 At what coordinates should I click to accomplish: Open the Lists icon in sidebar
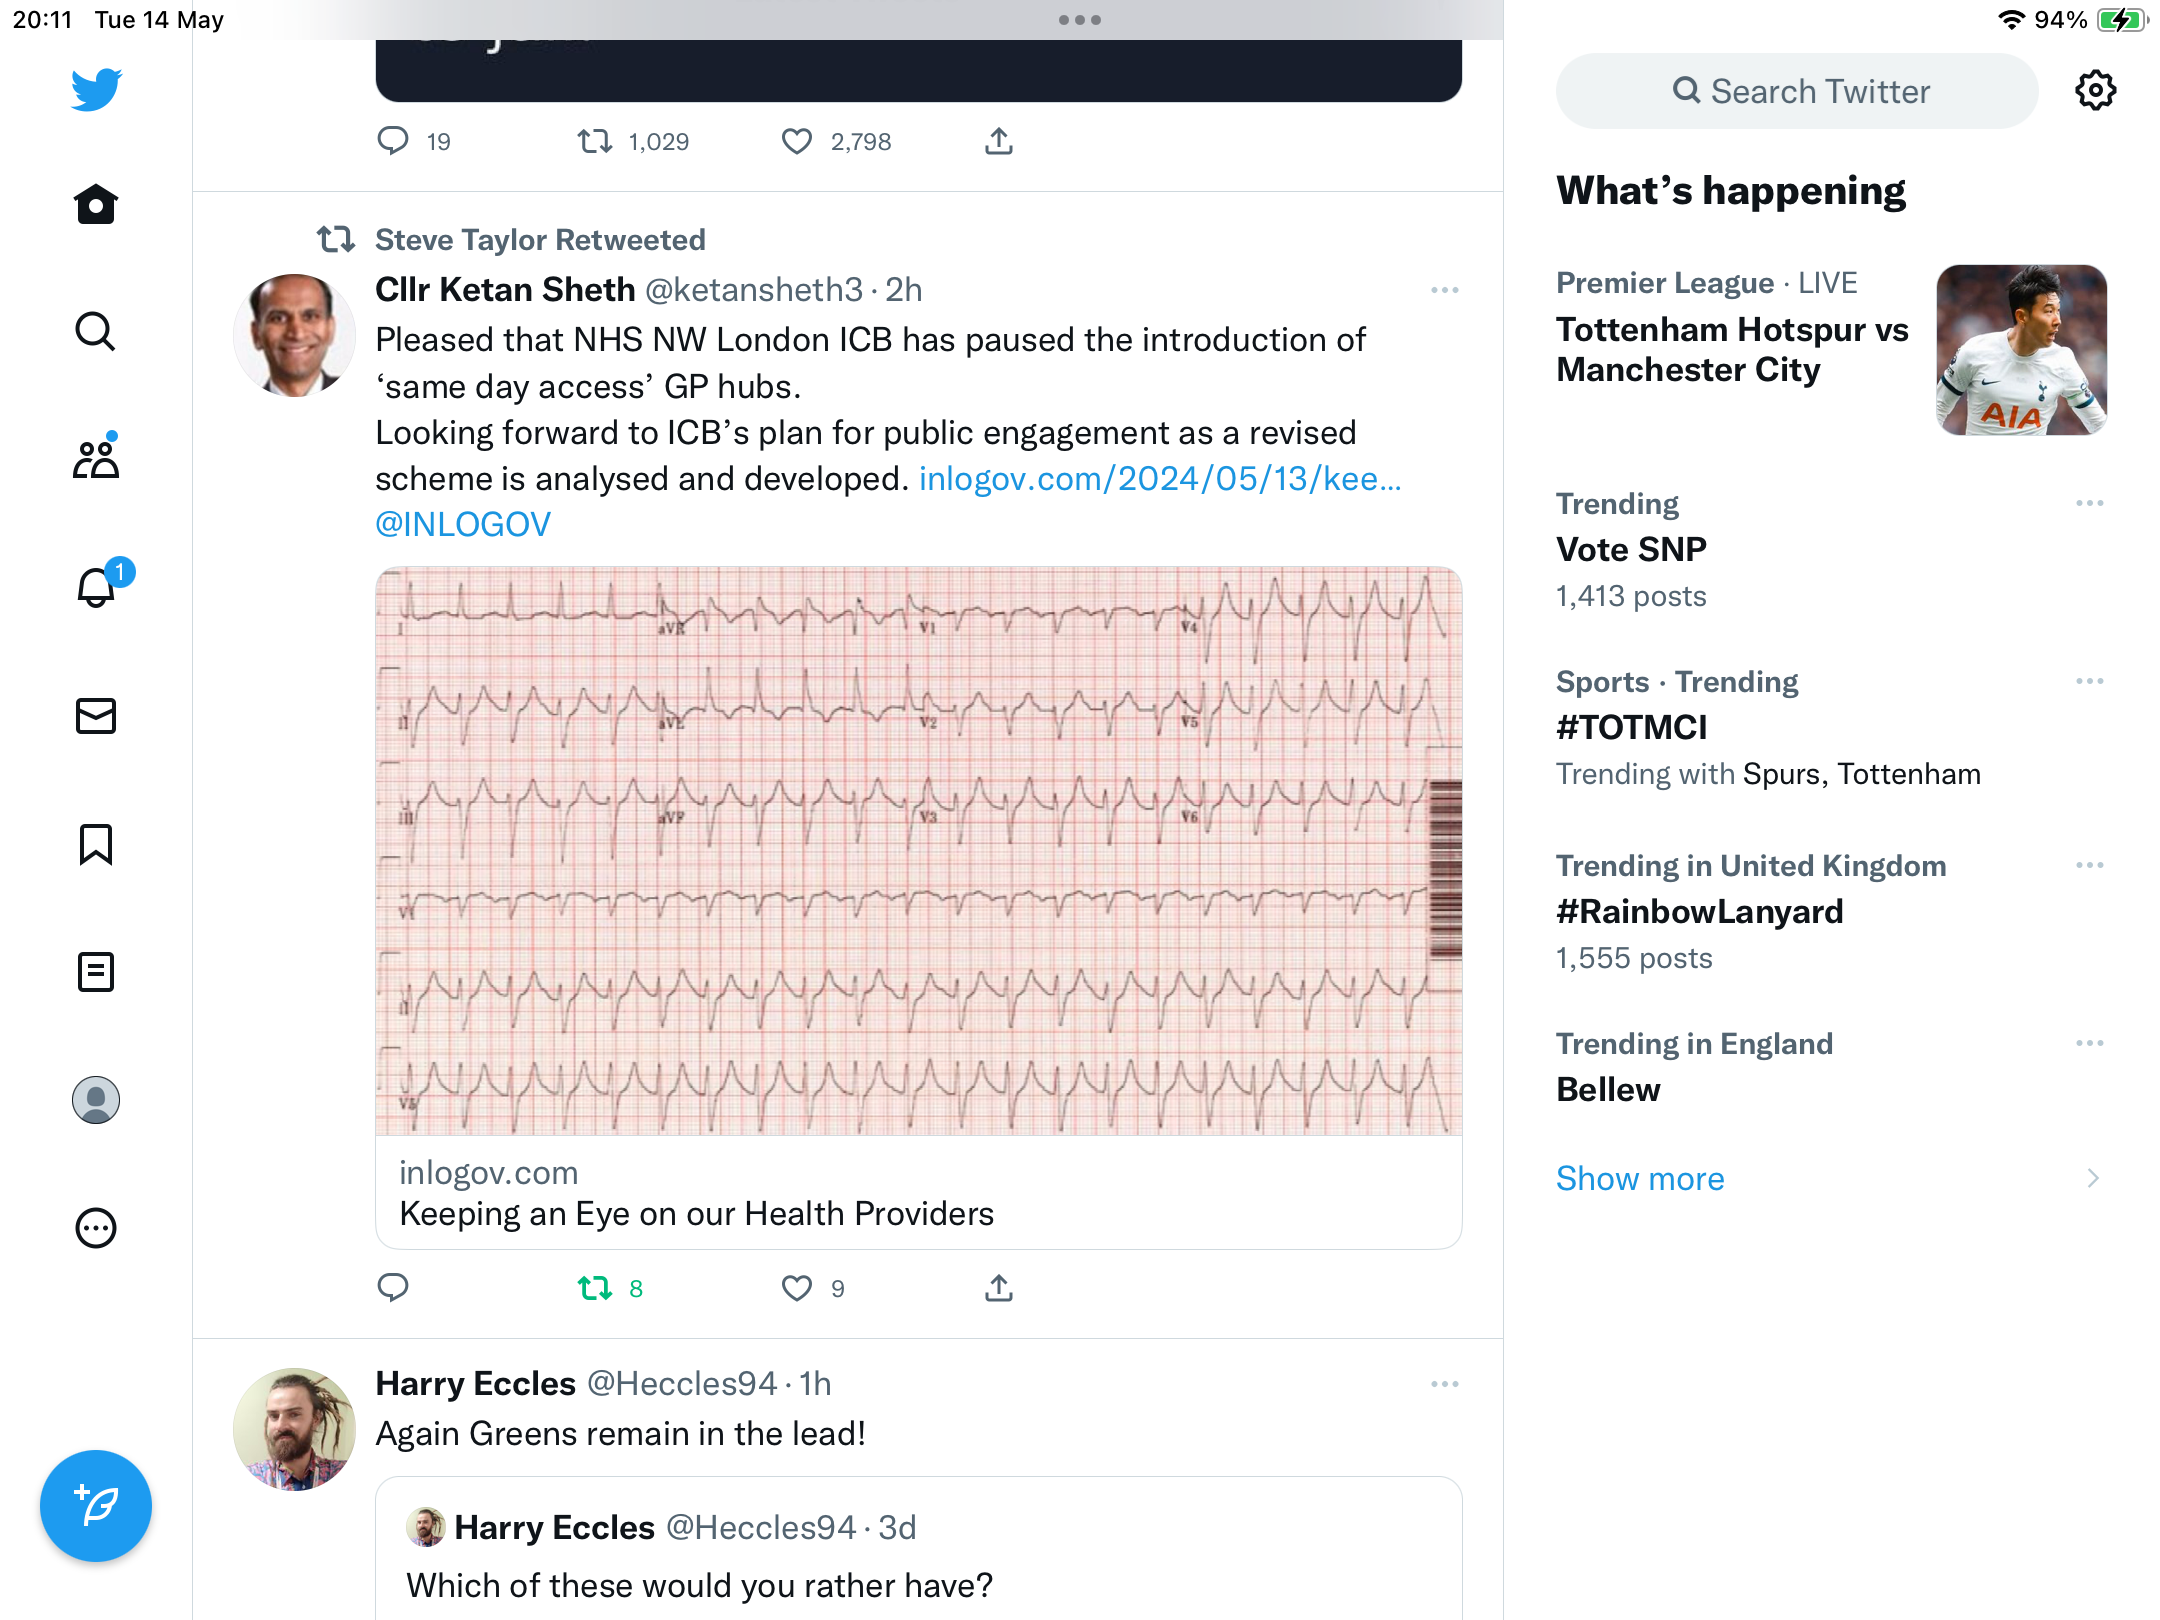pyautogui.click(x=96, y=972)
